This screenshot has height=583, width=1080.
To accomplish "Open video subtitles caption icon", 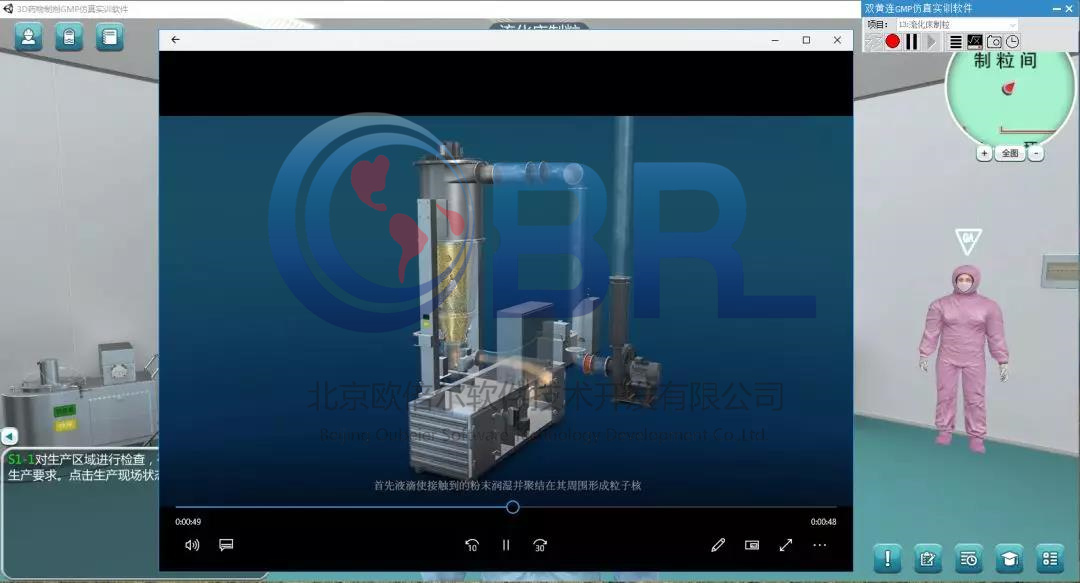I will pos(226,545).
